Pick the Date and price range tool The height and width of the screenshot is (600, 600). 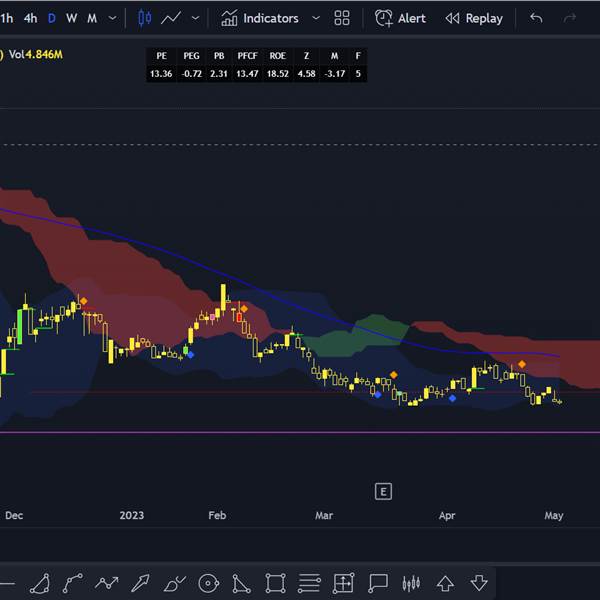click(343, 583)
